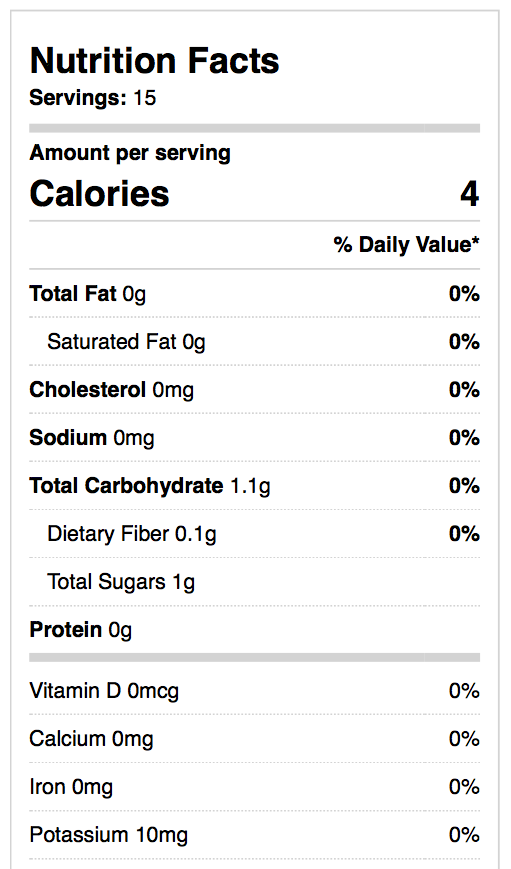The height and width of the screenshot is (869, 511).
Task: Click the Nutrition Facts heading
Action: pyautogui.click(x=154, y=60)
